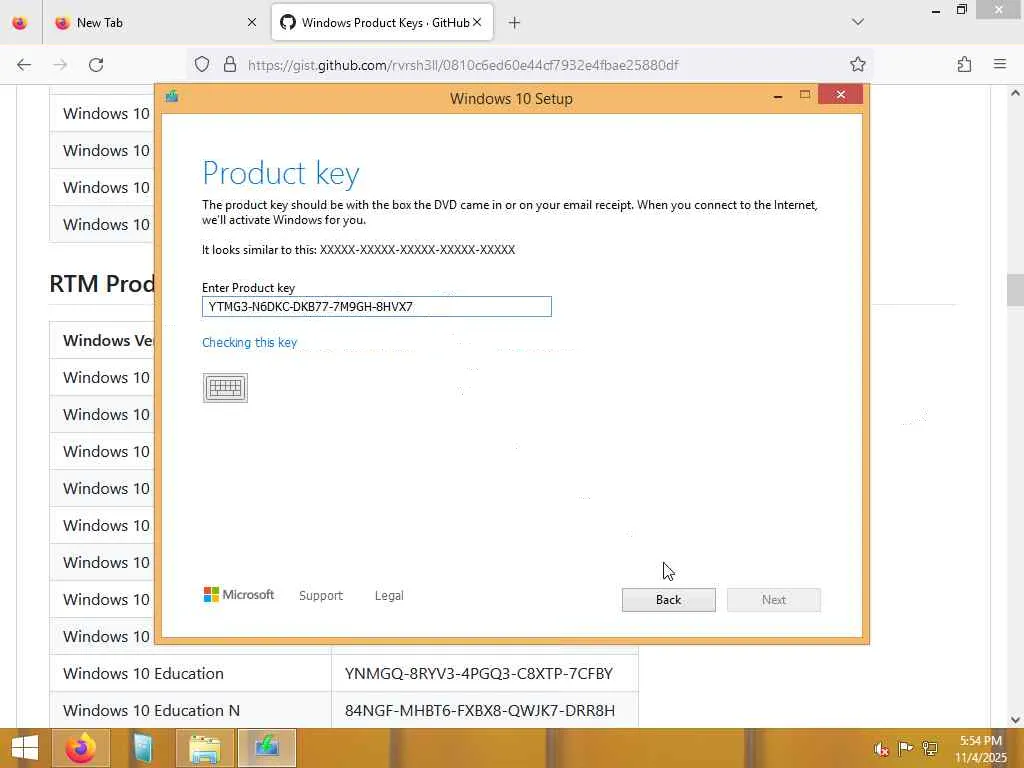Expand the list all tabs chevron

click(x=858, y=22)
